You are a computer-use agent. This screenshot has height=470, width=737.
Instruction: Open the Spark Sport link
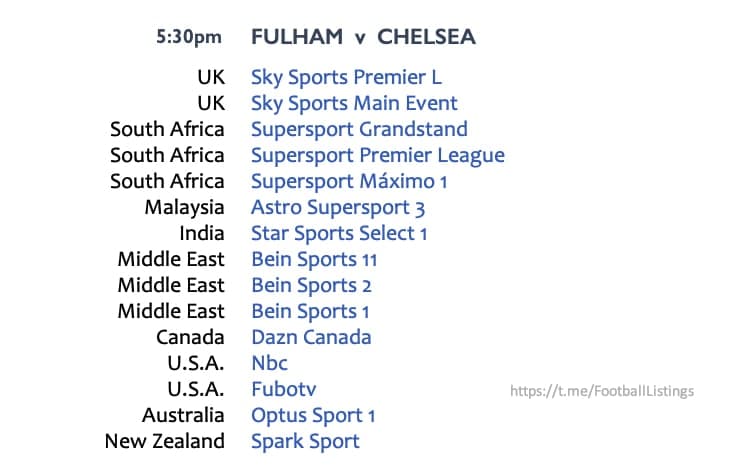tap(305, 441)
